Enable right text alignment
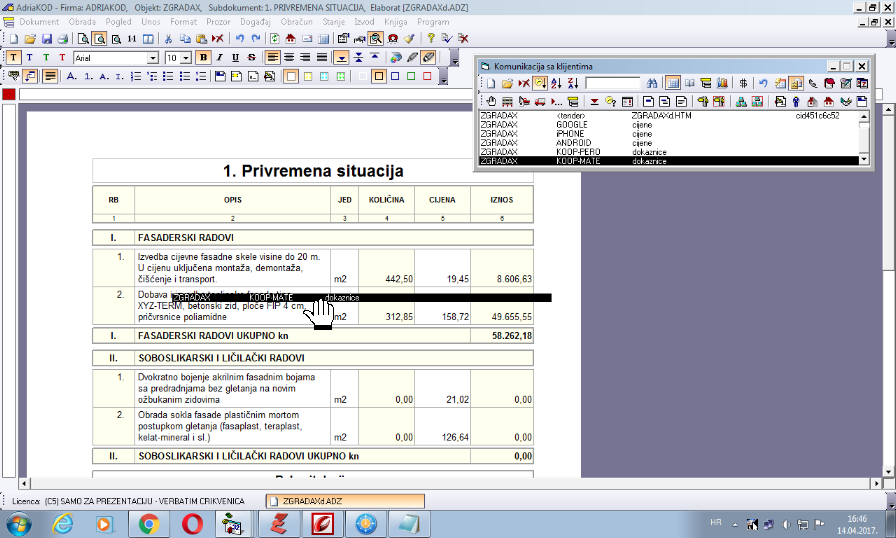Viewport: 896px width, 538px height. 305,58
